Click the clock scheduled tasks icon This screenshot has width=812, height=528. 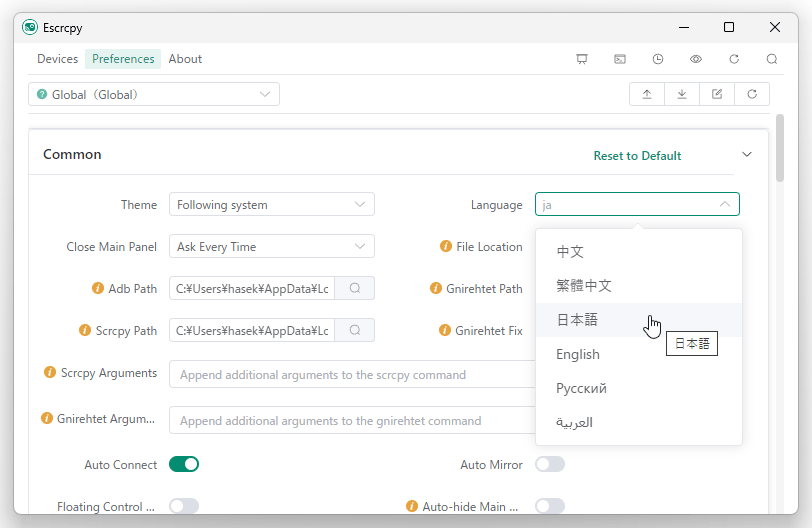click(x=658, y=59)
